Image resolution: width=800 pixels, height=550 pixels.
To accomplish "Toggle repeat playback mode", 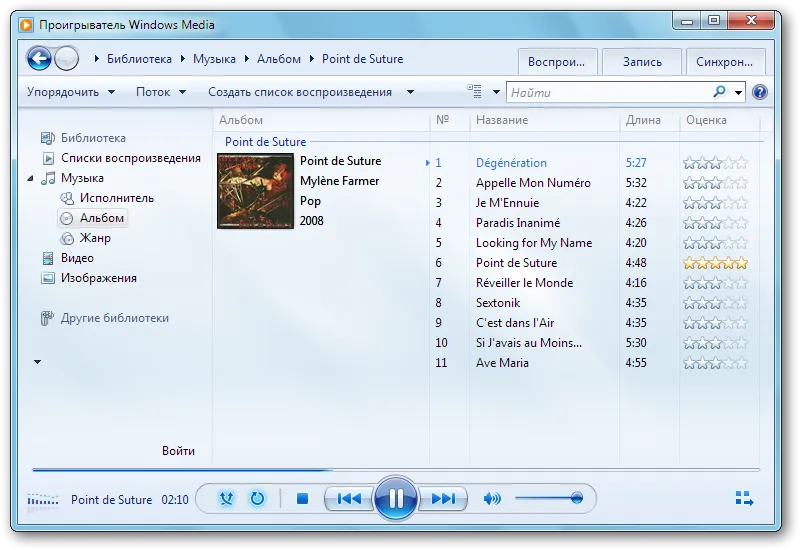I will (258, 498).
